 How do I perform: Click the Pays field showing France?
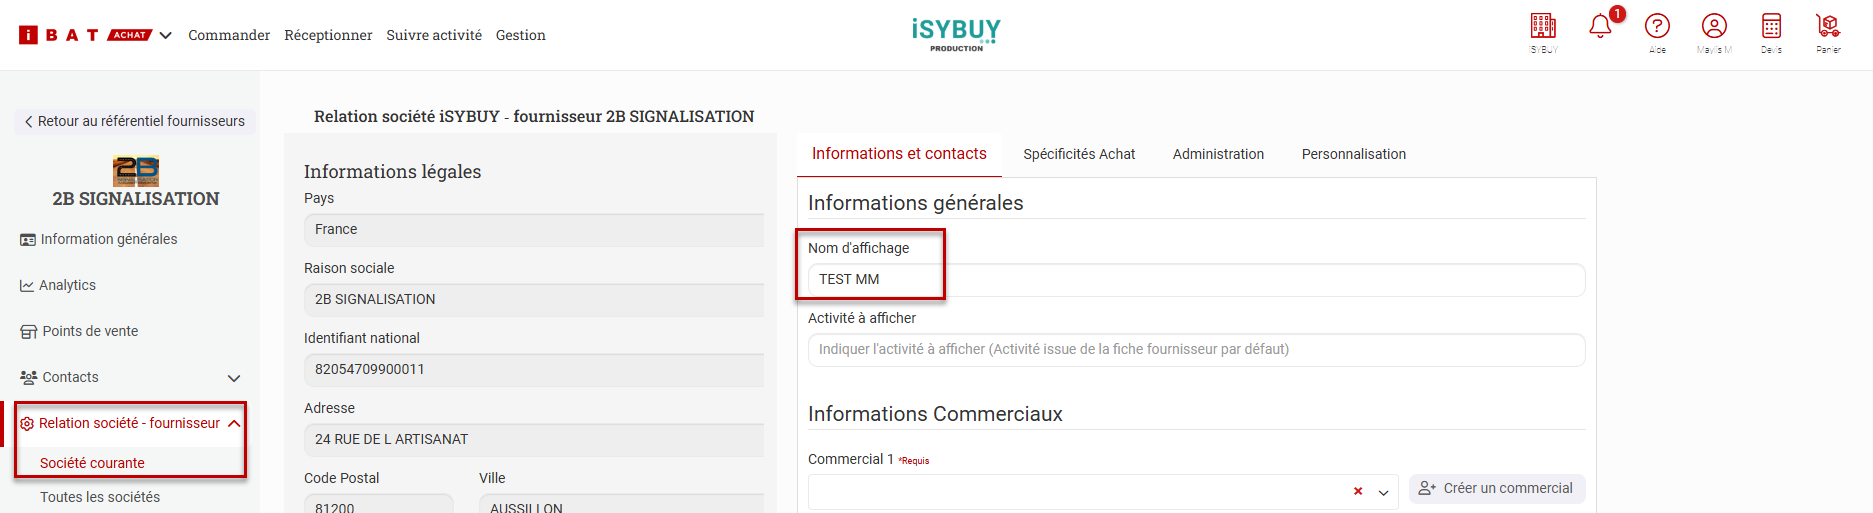tap(534, 230)
